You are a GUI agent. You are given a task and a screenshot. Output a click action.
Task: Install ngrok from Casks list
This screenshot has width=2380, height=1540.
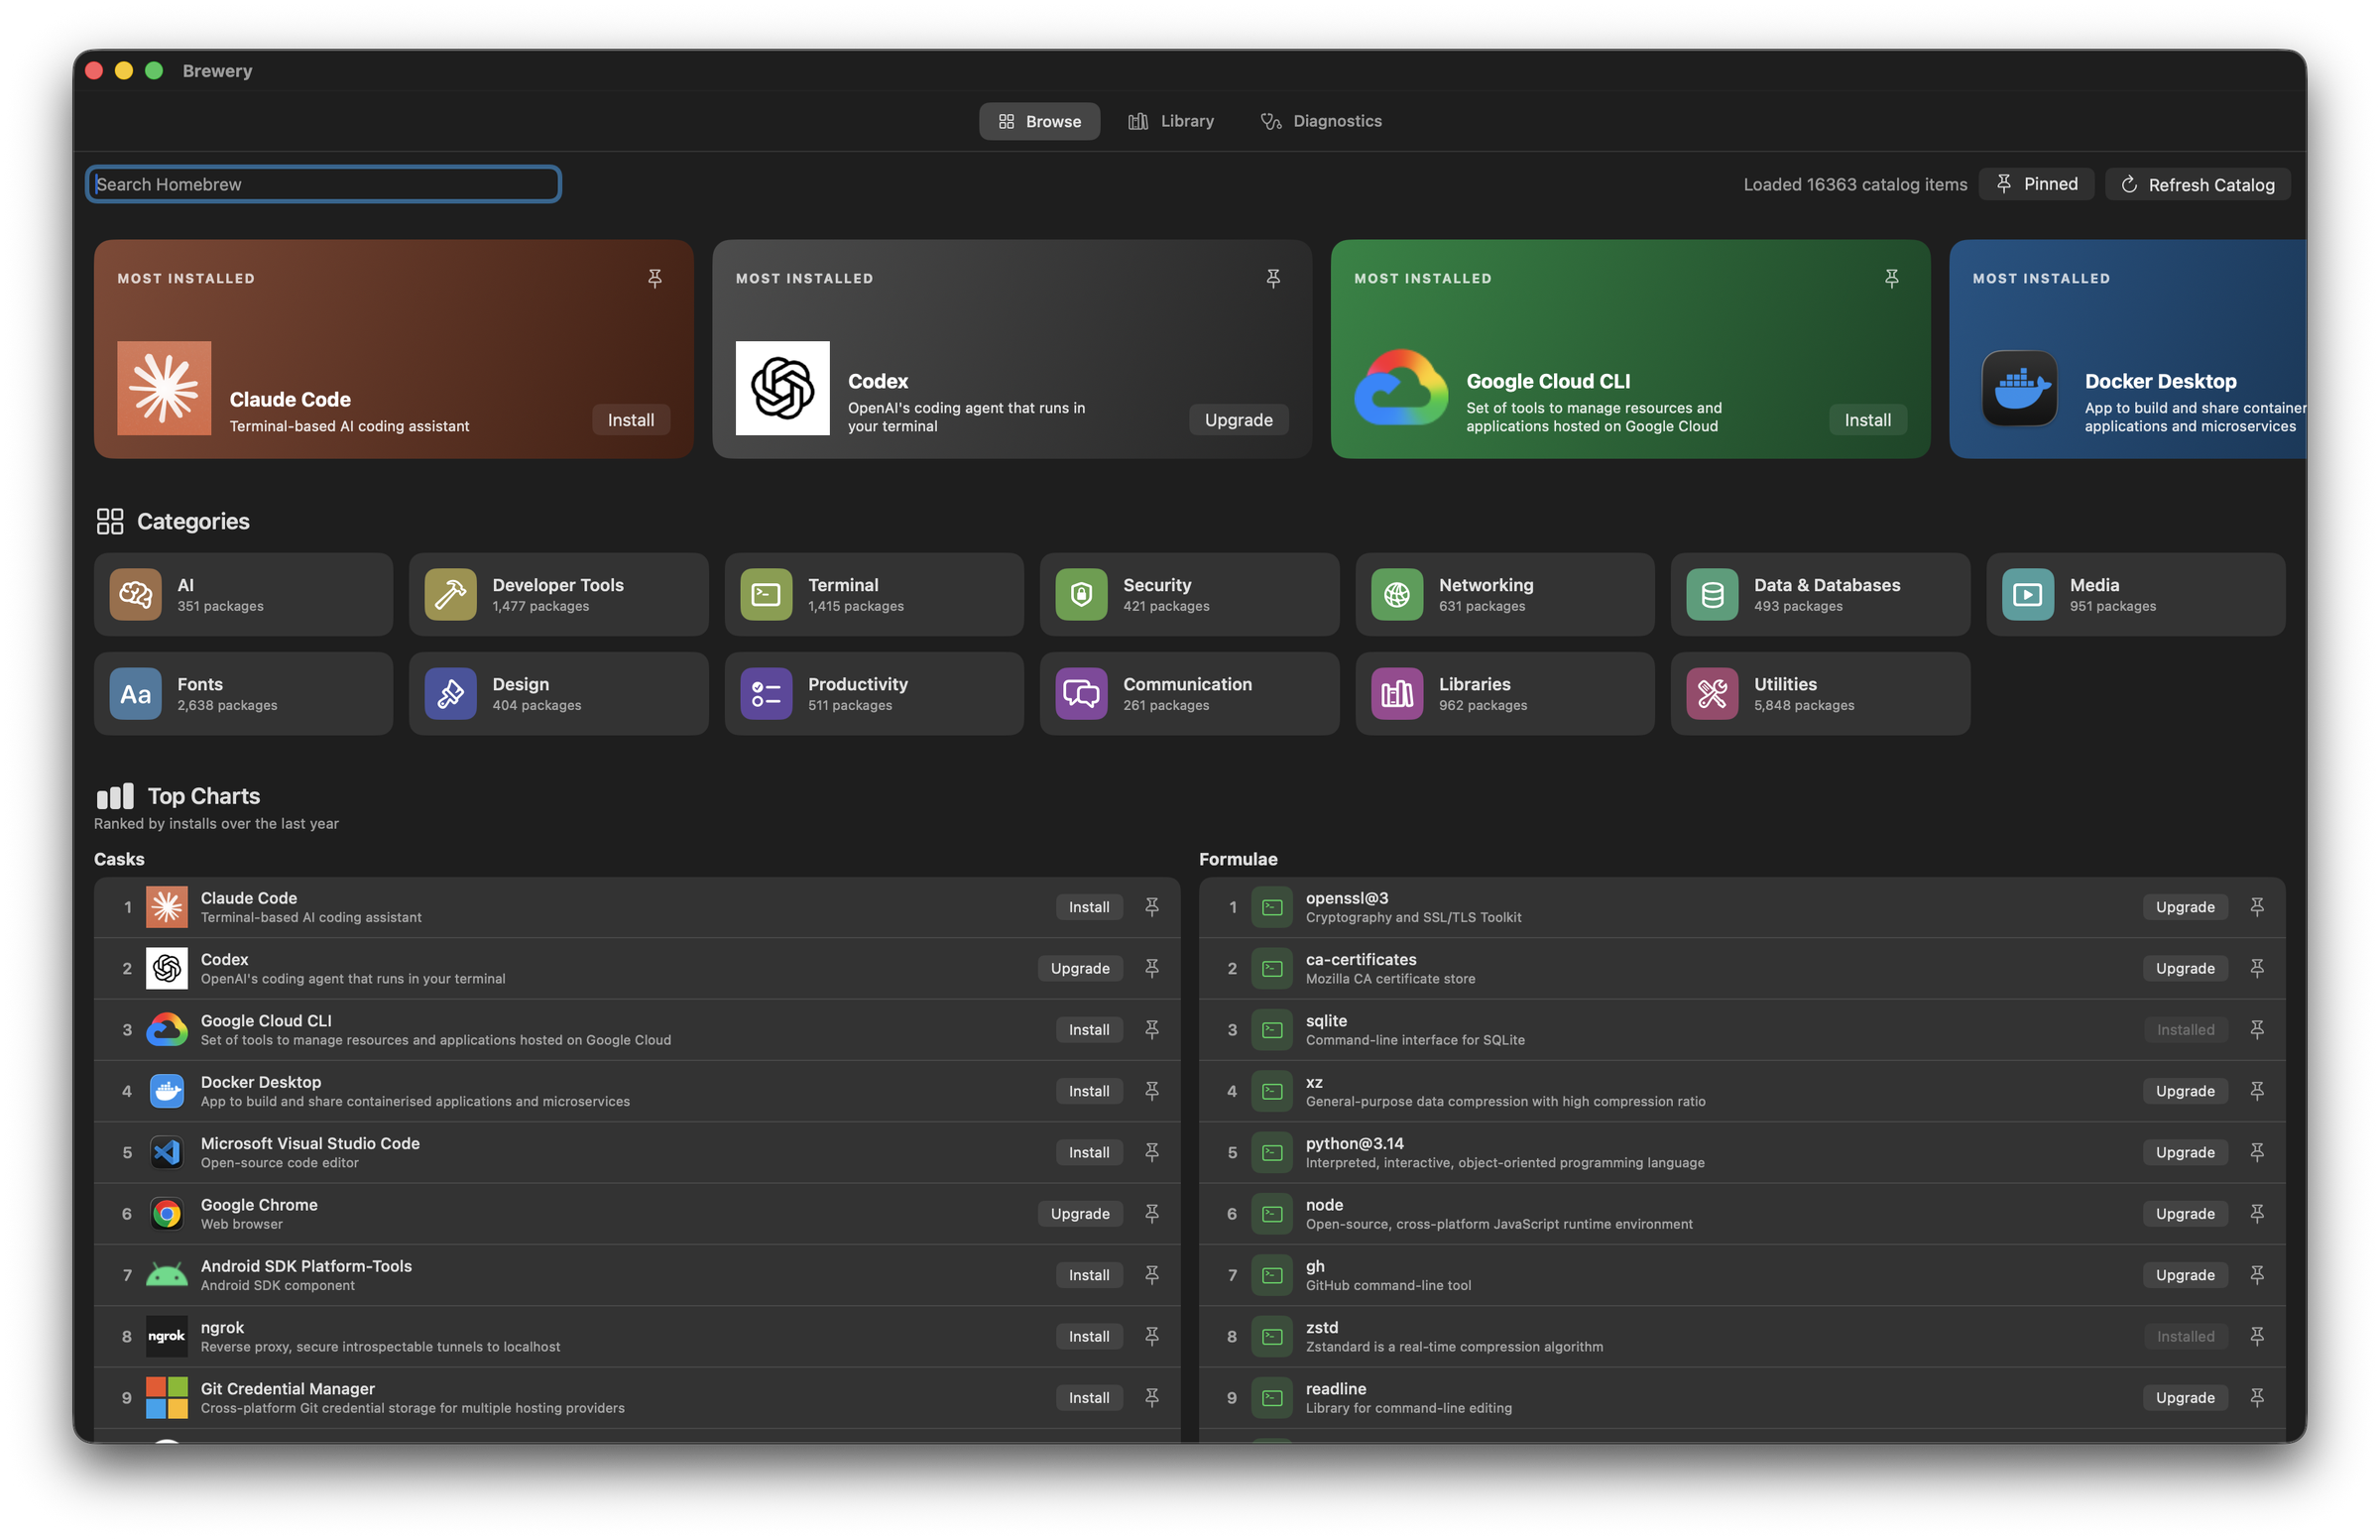(x=1089, y=1336)
